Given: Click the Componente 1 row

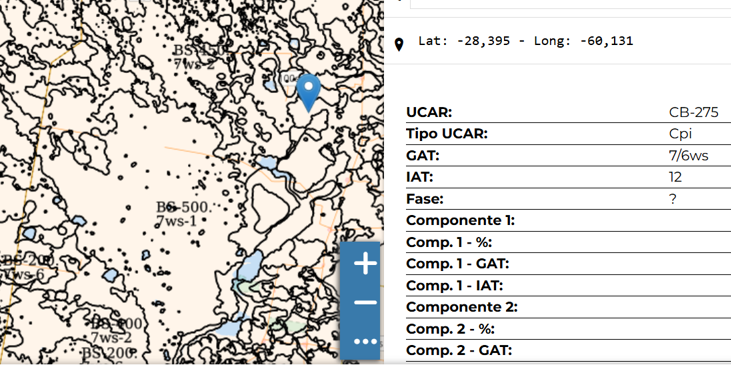Looking at the screenshot, I should [x=568, y=220].
